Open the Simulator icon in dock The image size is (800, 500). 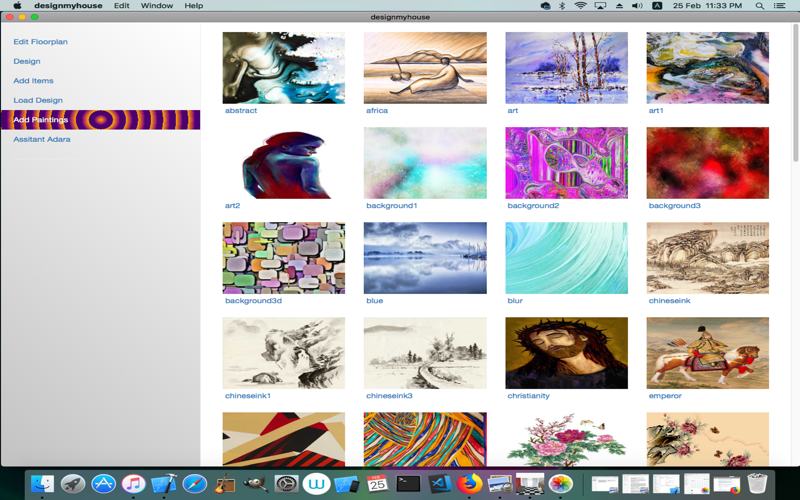[347, 483]
